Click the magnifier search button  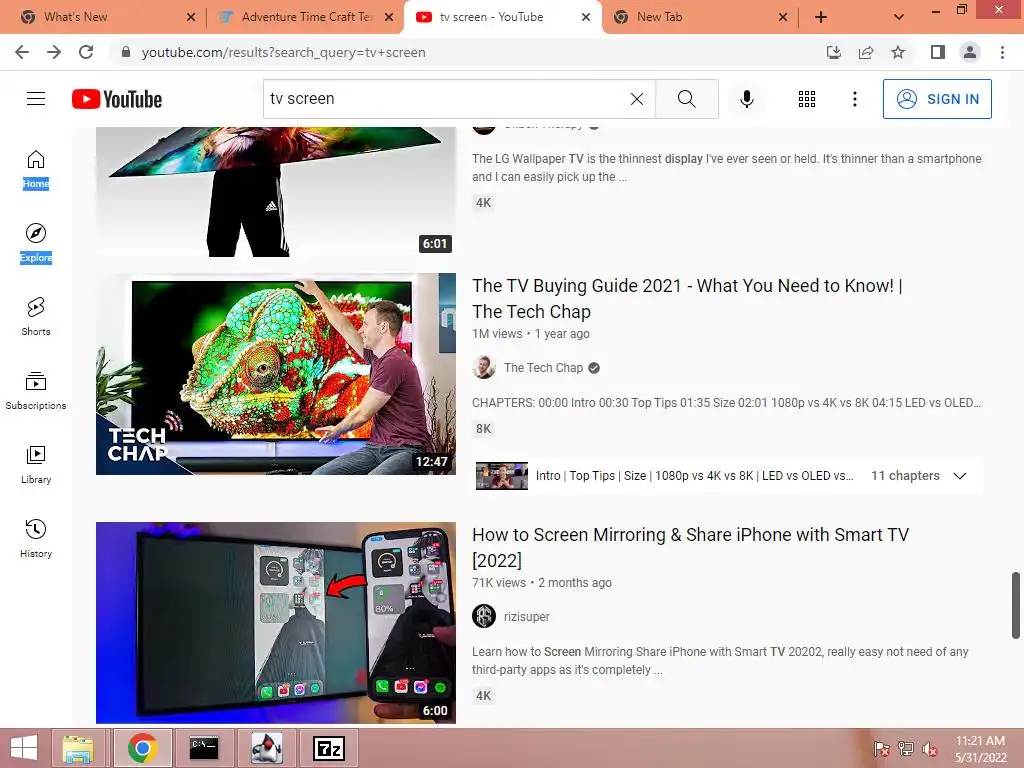click(686, 99)
